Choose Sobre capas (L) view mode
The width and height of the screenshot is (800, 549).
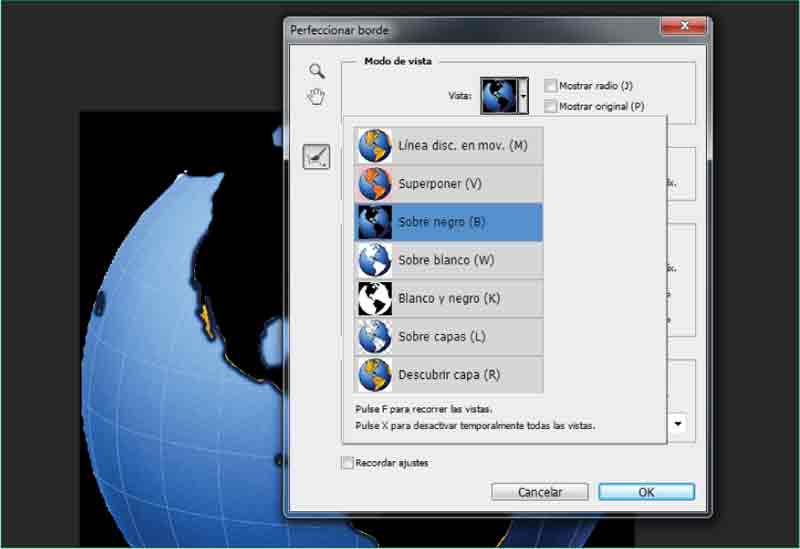(x=448, y=337)
